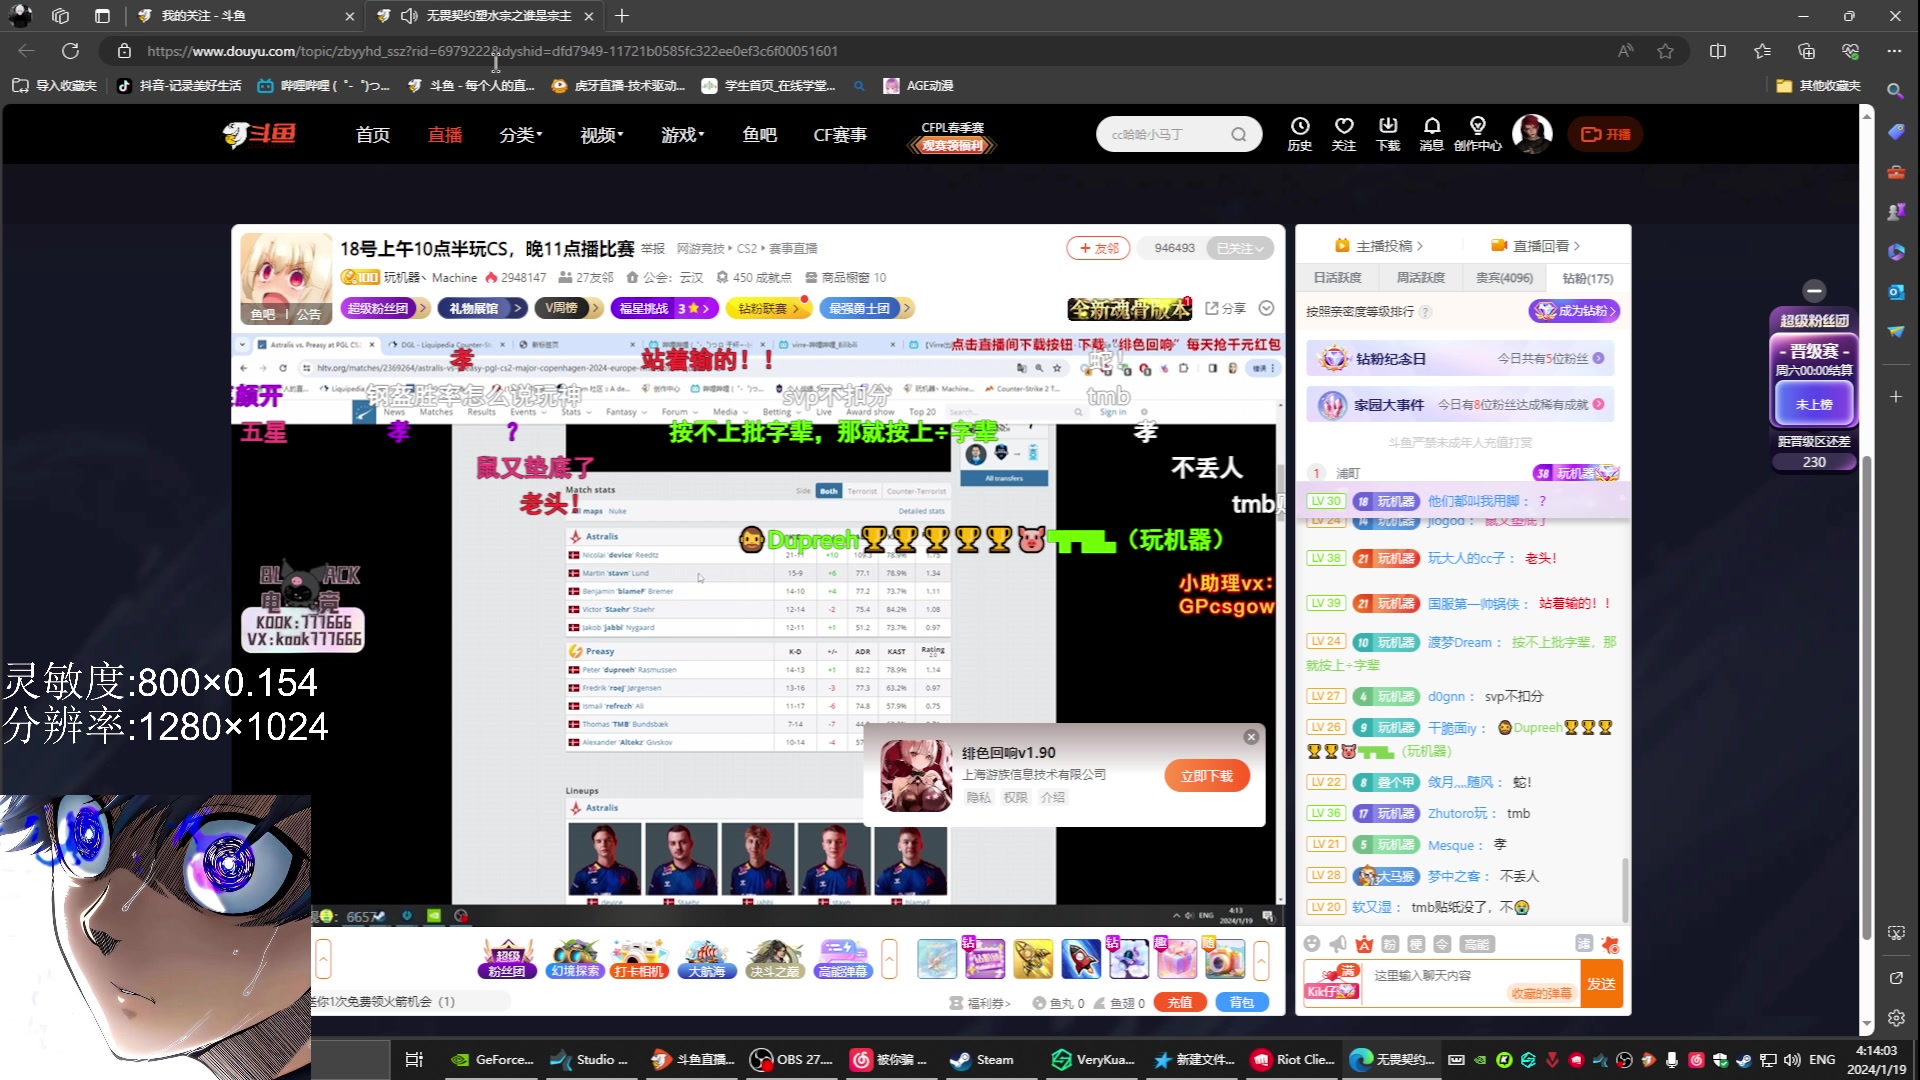Open the 超级粉丝团 gift bar icon
1920x1080 pixels.
point(507,959)
